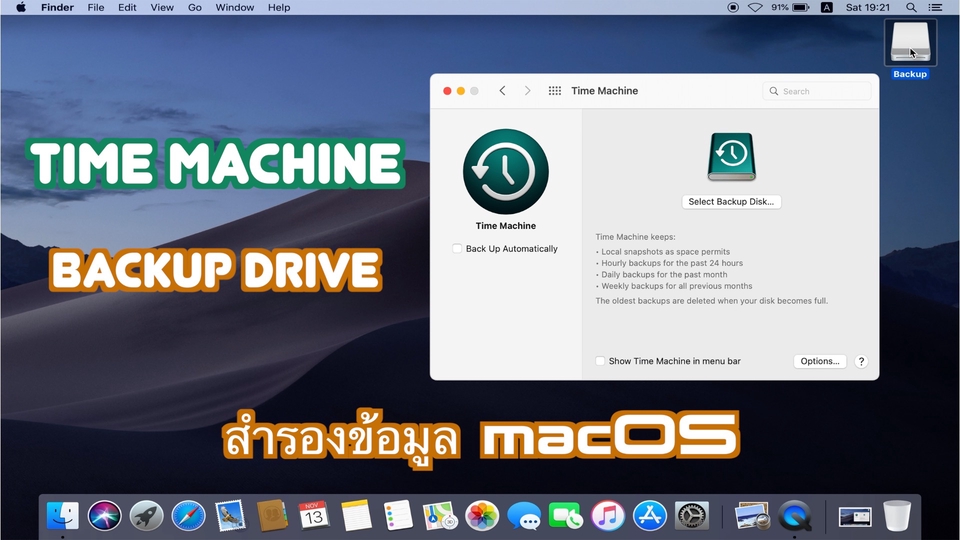Open the Help menu

279,7
